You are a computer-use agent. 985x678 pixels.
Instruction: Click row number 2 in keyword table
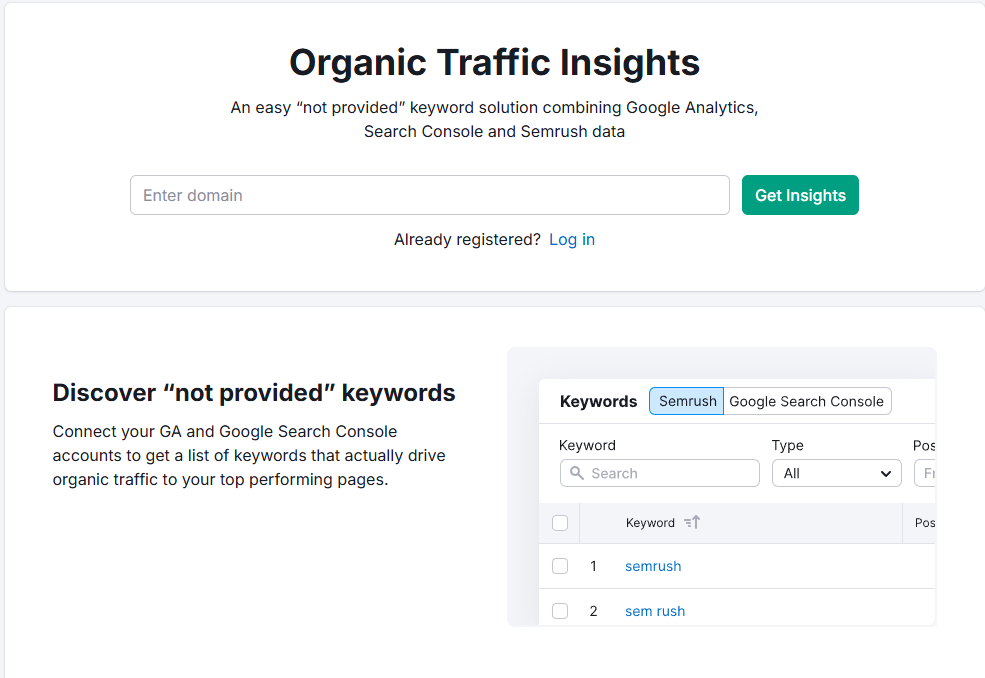pyautogui.click(x=593, y=611)
